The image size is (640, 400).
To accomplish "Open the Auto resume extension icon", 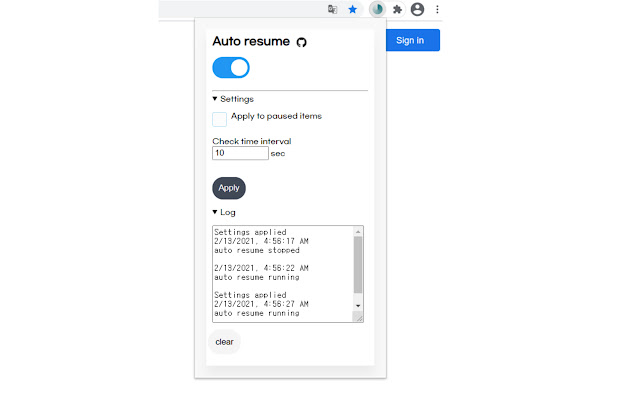I will point(377,9).
